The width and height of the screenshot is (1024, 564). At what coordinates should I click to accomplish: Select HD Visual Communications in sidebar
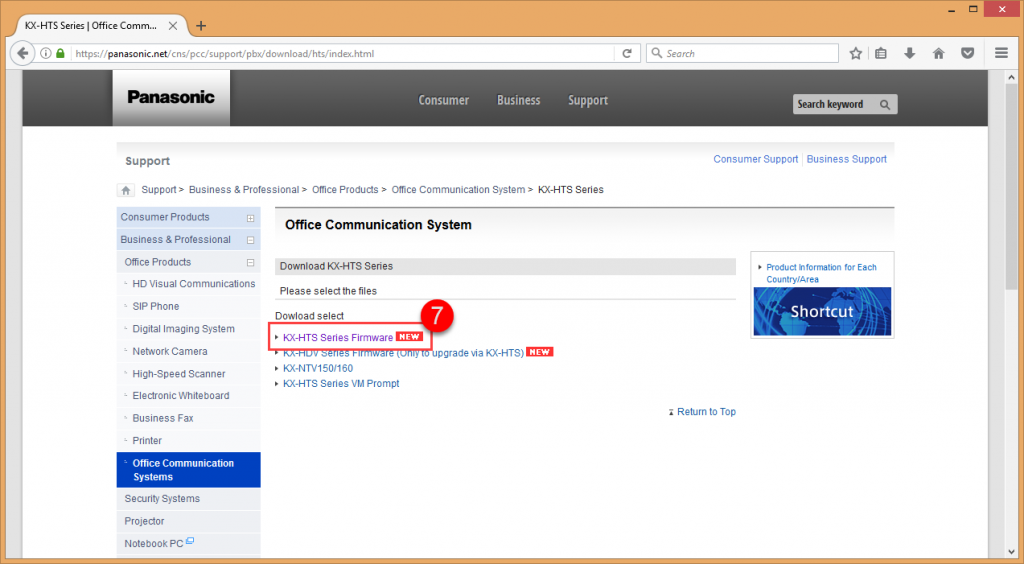click(193, 284)
